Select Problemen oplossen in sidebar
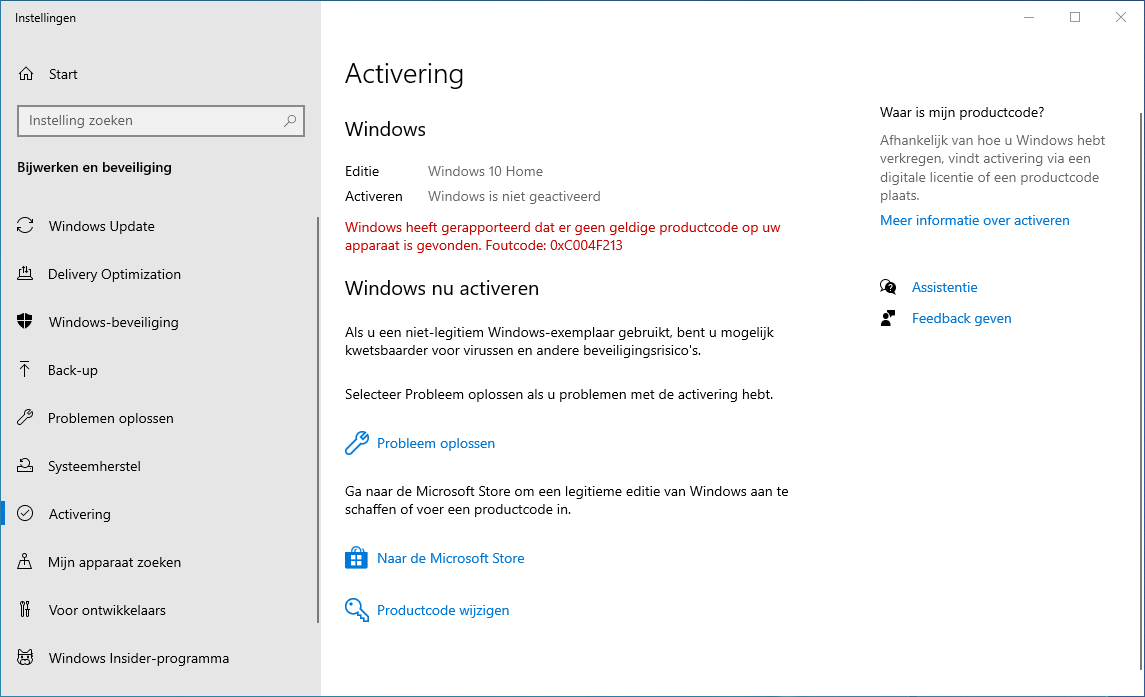 coord(110,418)
